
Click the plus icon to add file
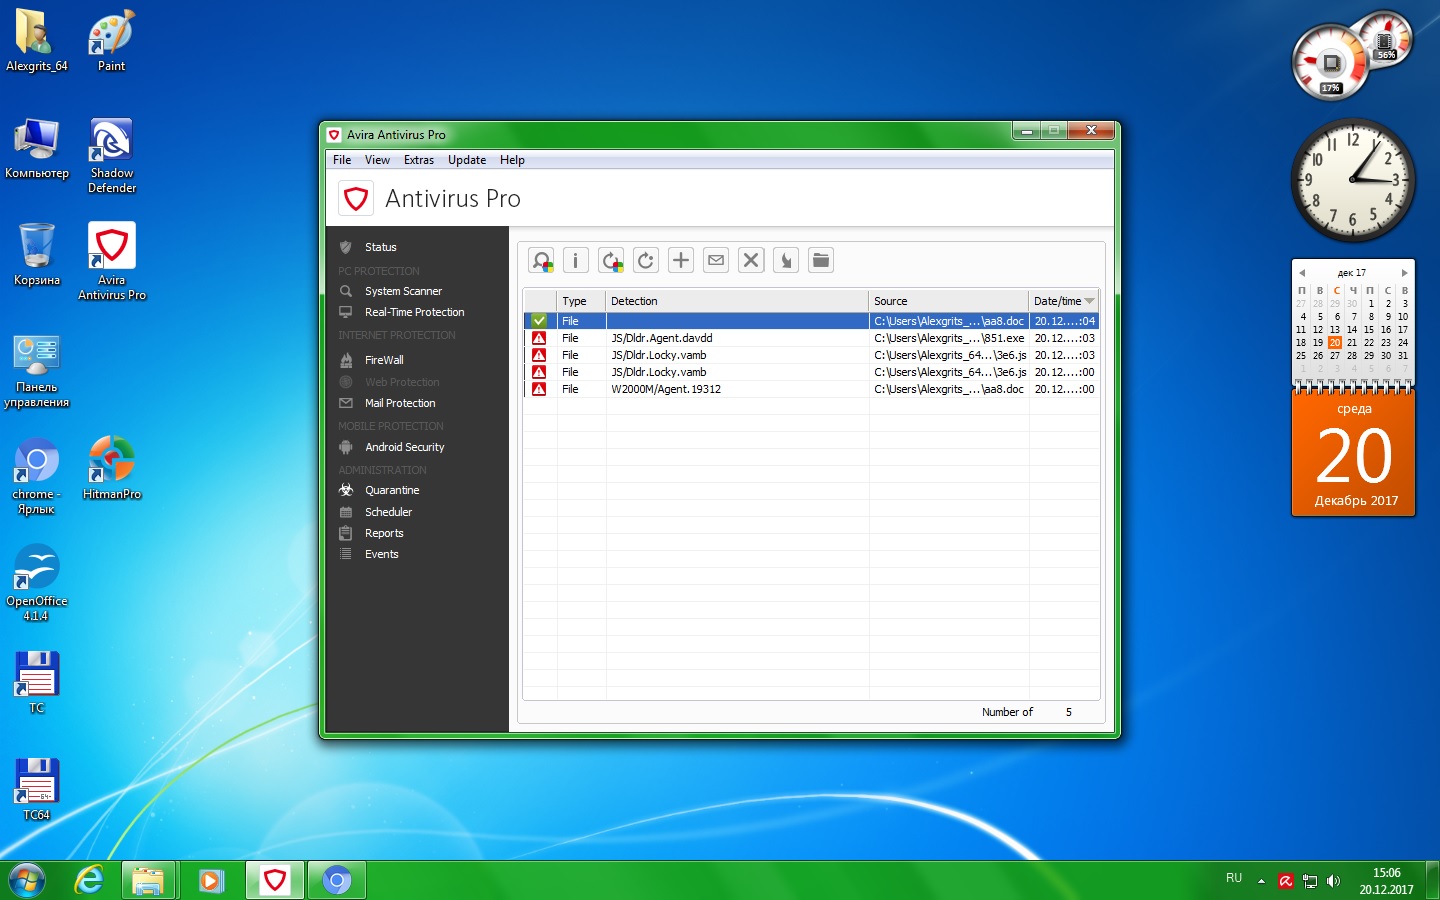(681, 261)
